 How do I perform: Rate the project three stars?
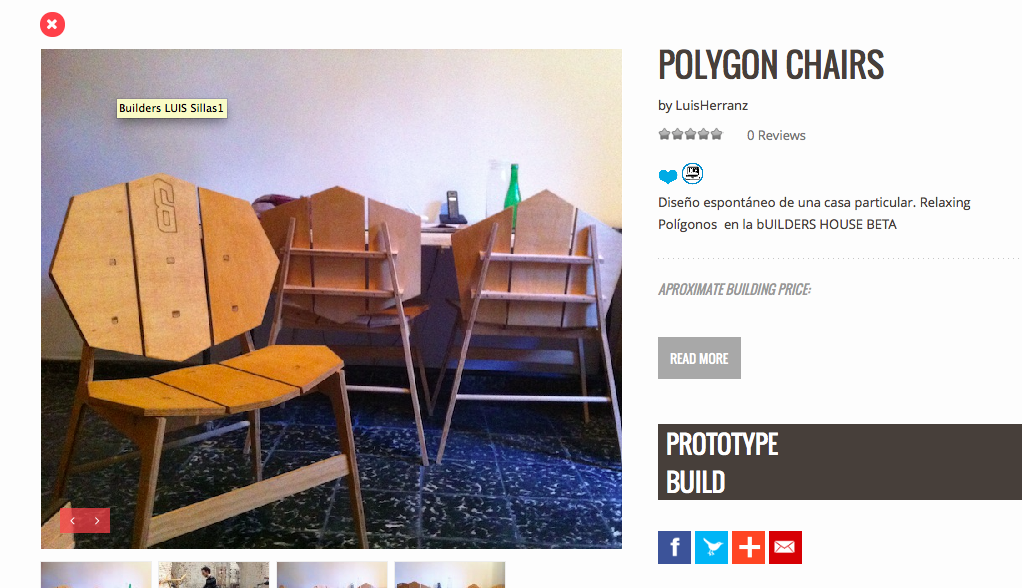point(690,134)
